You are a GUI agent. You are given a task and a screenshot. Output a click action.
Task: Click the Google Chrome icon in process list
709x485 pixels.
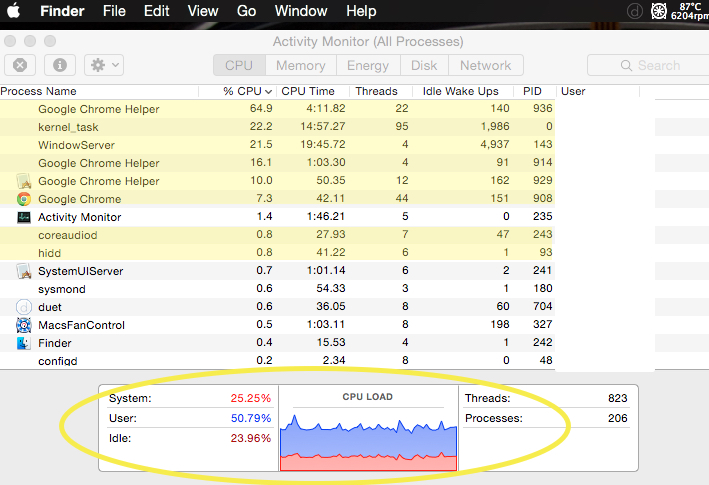pyautogui.click(x=24, y=199)
